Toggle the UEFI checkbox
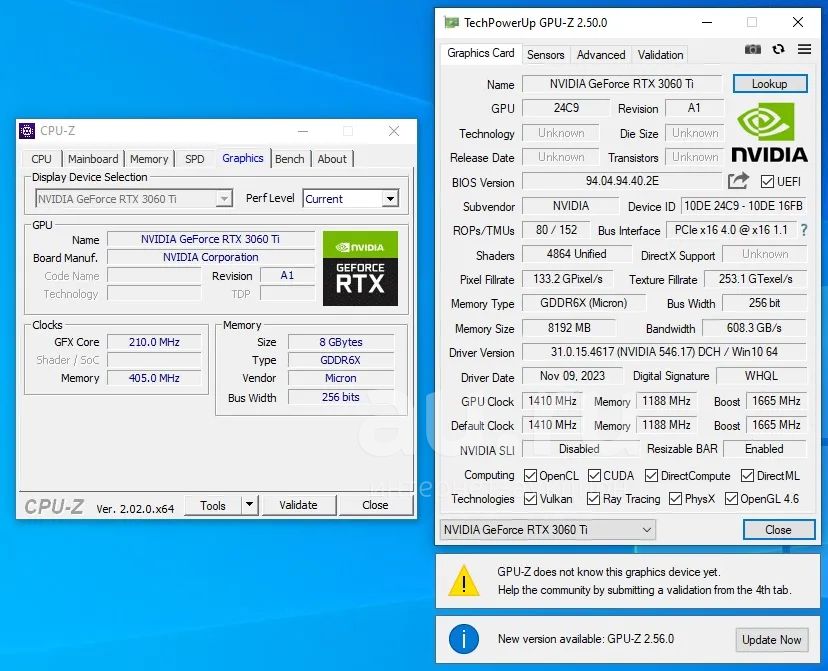Image resolution: width=828 pixels, height=671 pixels. coord(767,182)
